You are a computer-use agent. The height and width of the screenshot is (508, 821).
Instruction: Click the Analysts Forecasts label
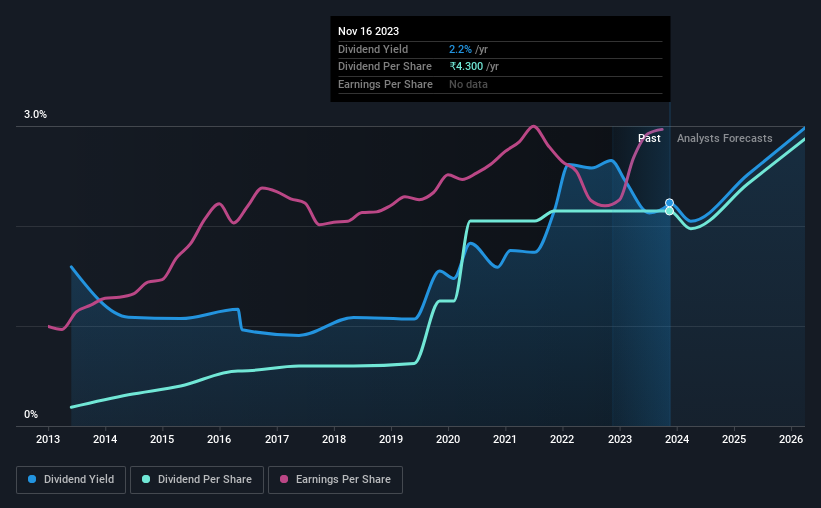point(725,138)
